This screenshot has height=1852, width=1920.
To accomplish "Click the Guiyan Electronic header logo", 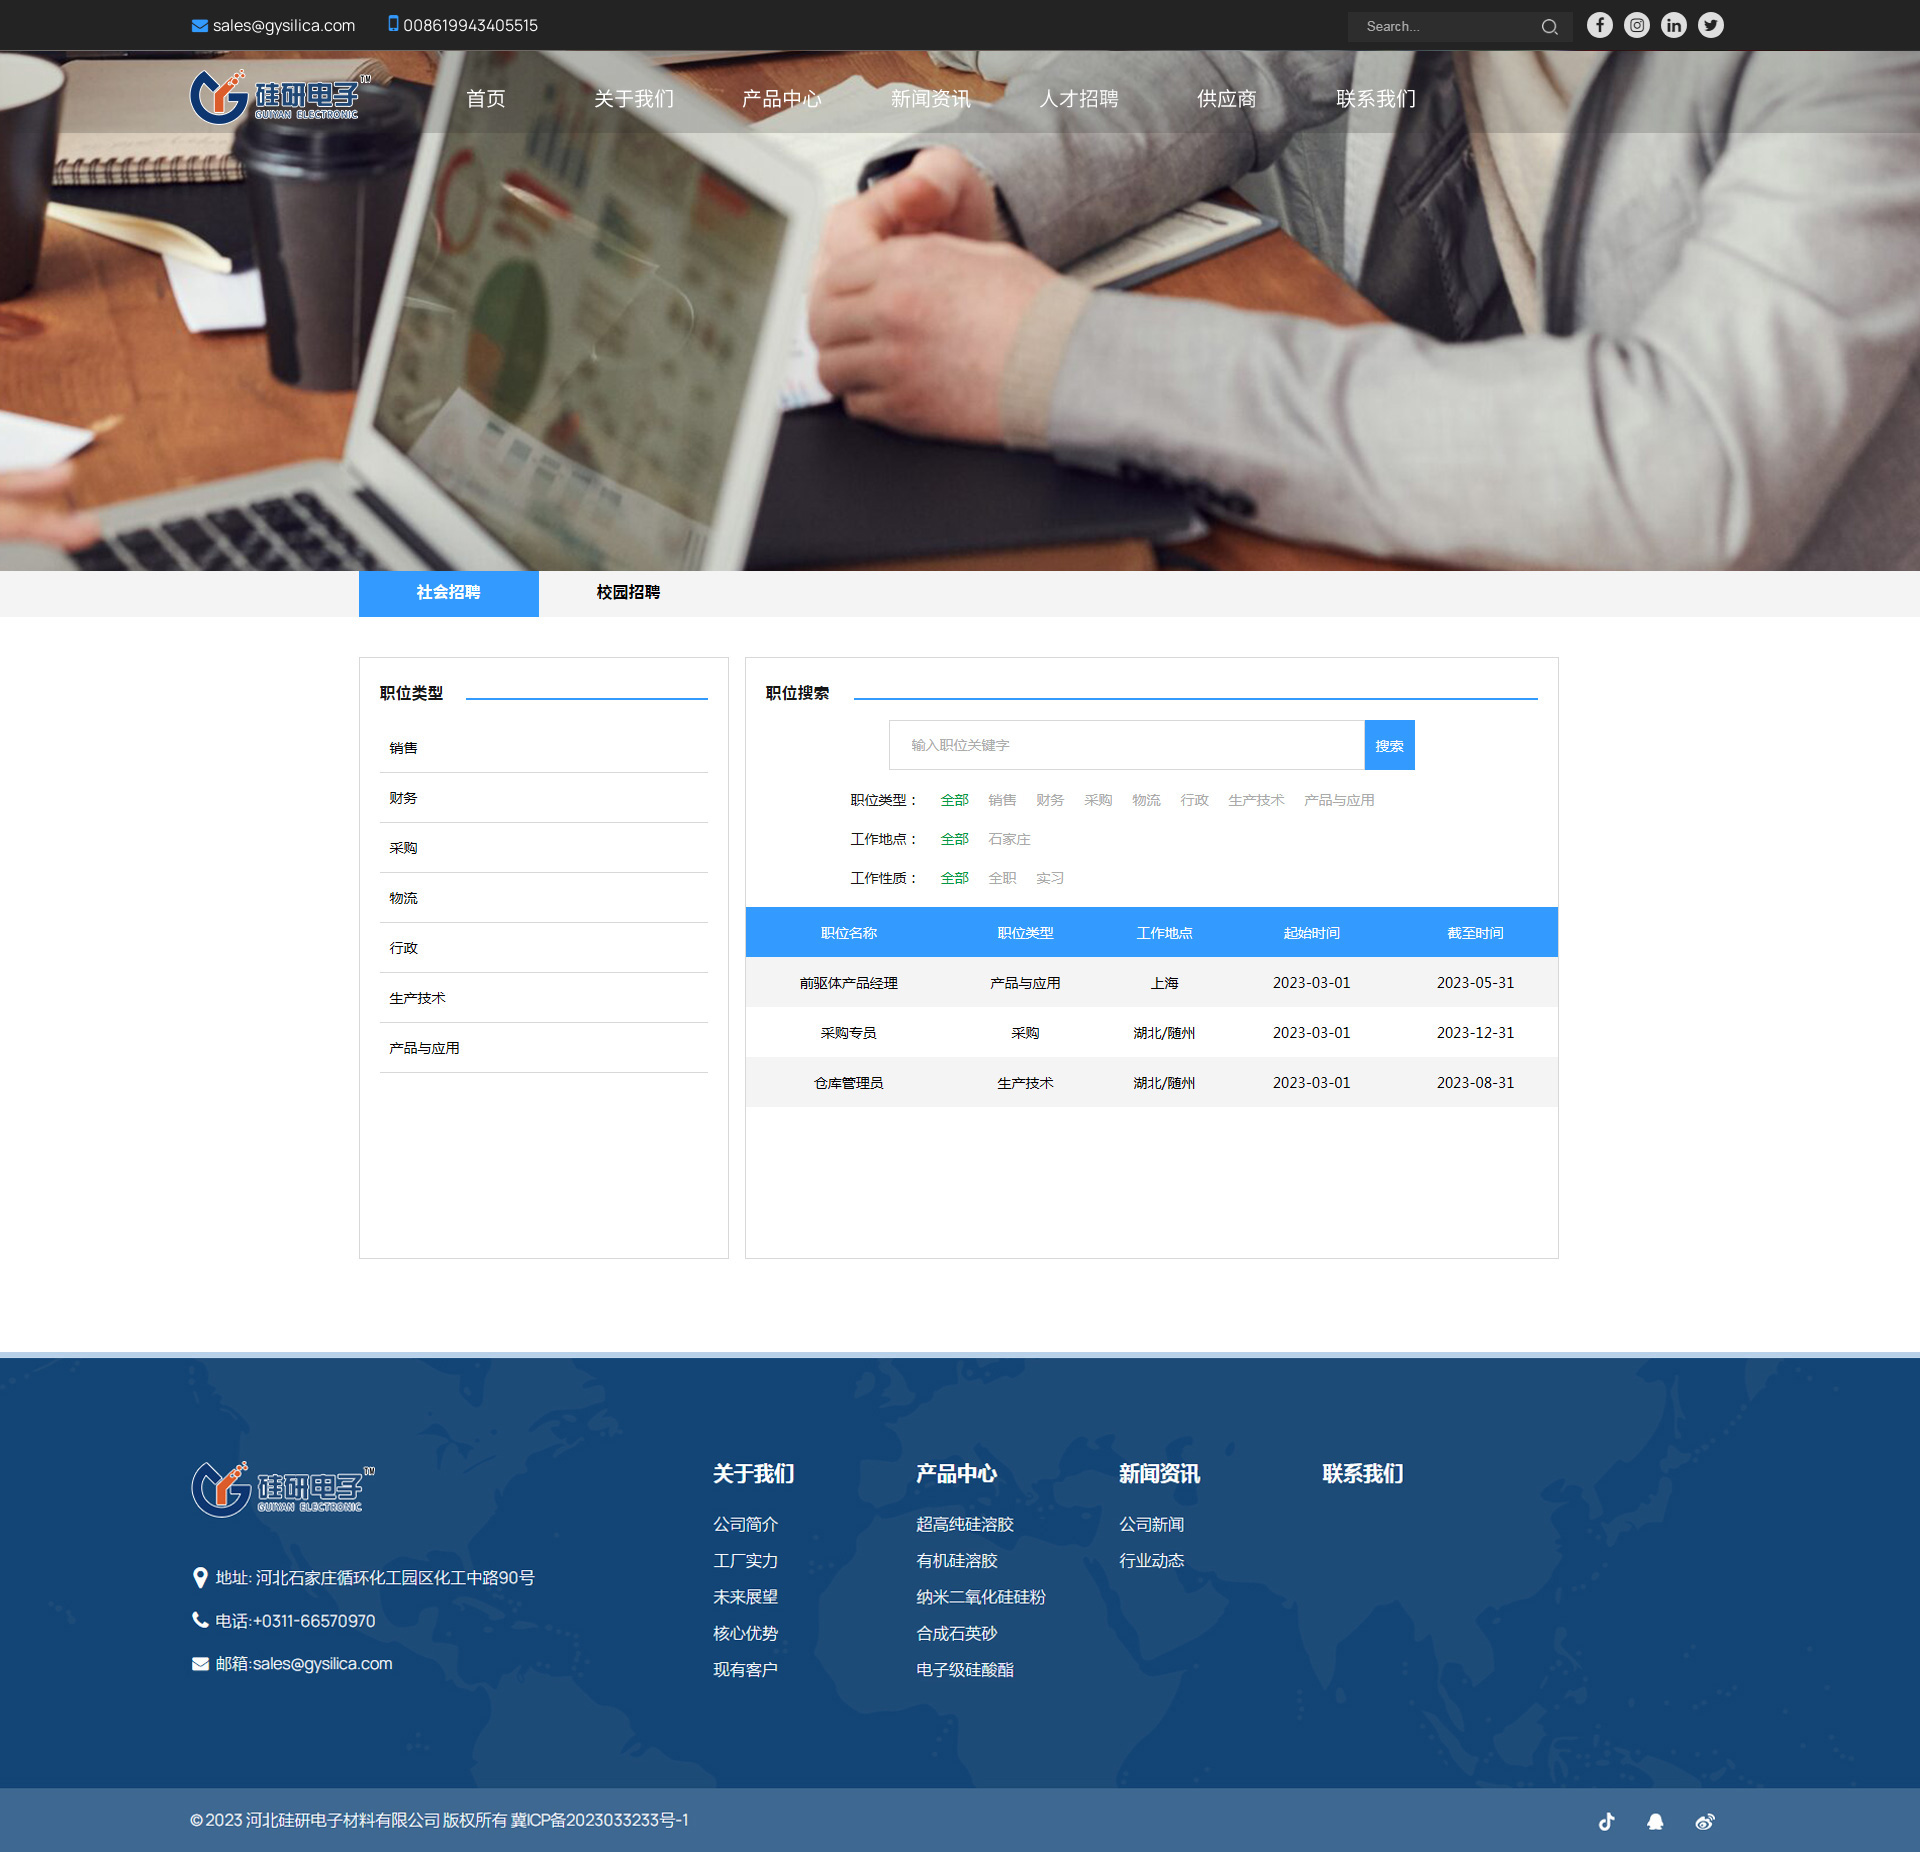I will click(279, 97).
